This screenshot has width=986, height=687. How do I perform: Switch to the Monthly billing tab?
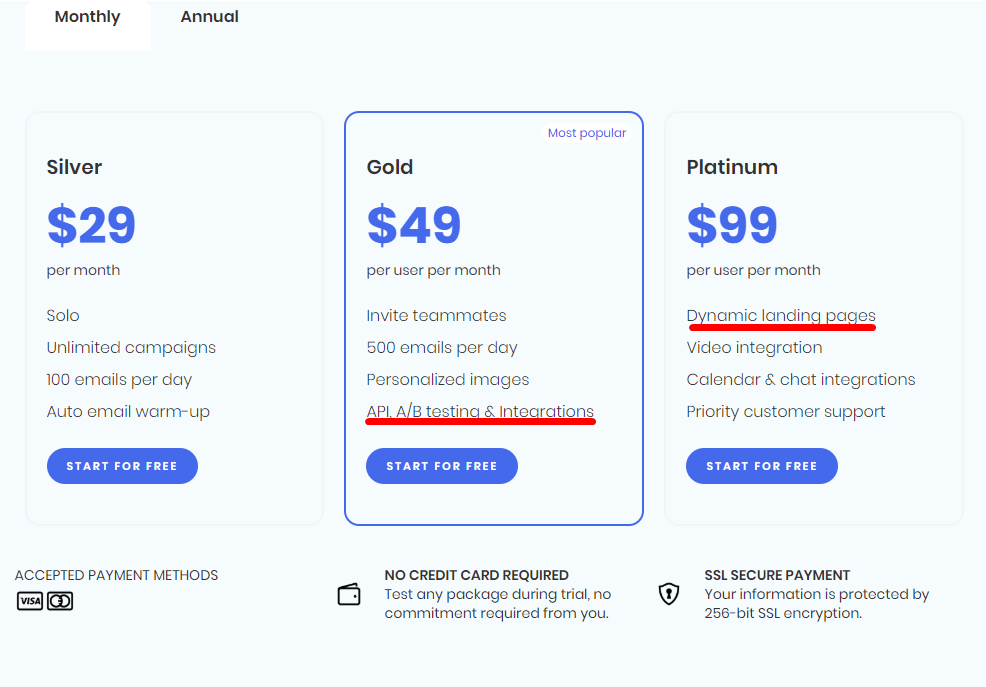[x=87, y=17]
